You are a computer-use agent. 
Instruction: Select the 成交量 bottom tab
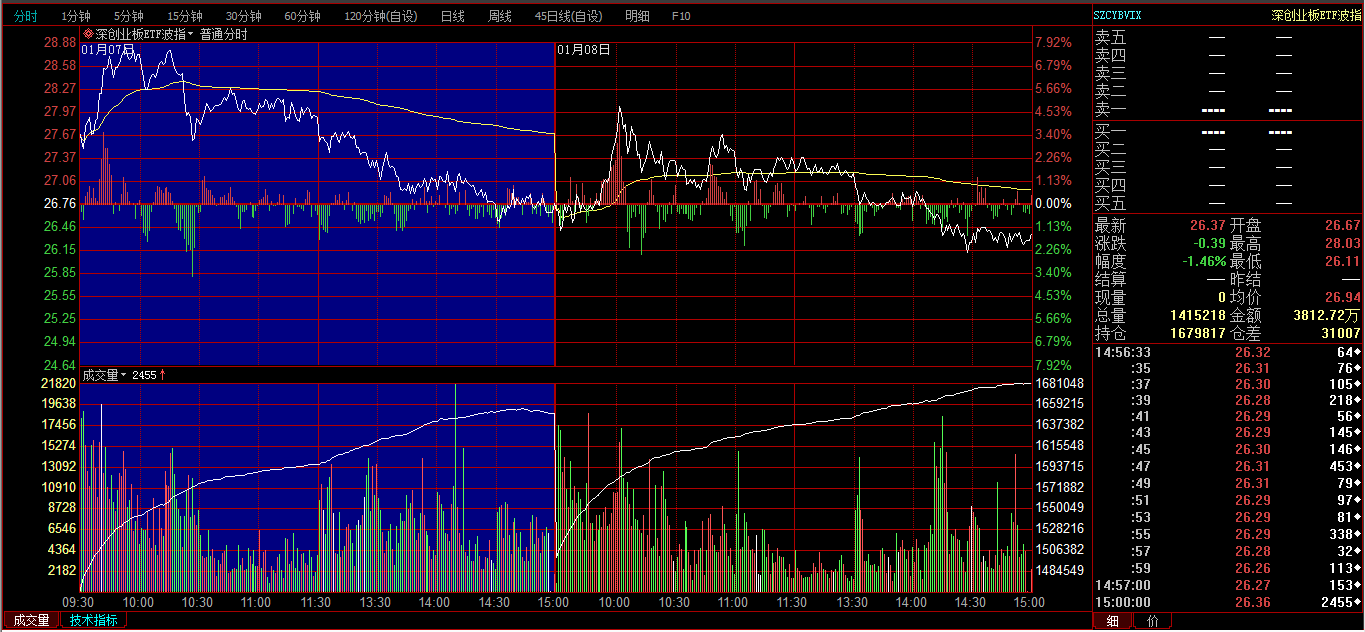31,620
